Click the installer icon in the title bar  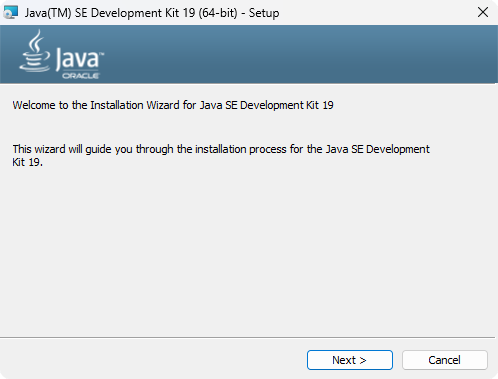click(x=10, y=13)
